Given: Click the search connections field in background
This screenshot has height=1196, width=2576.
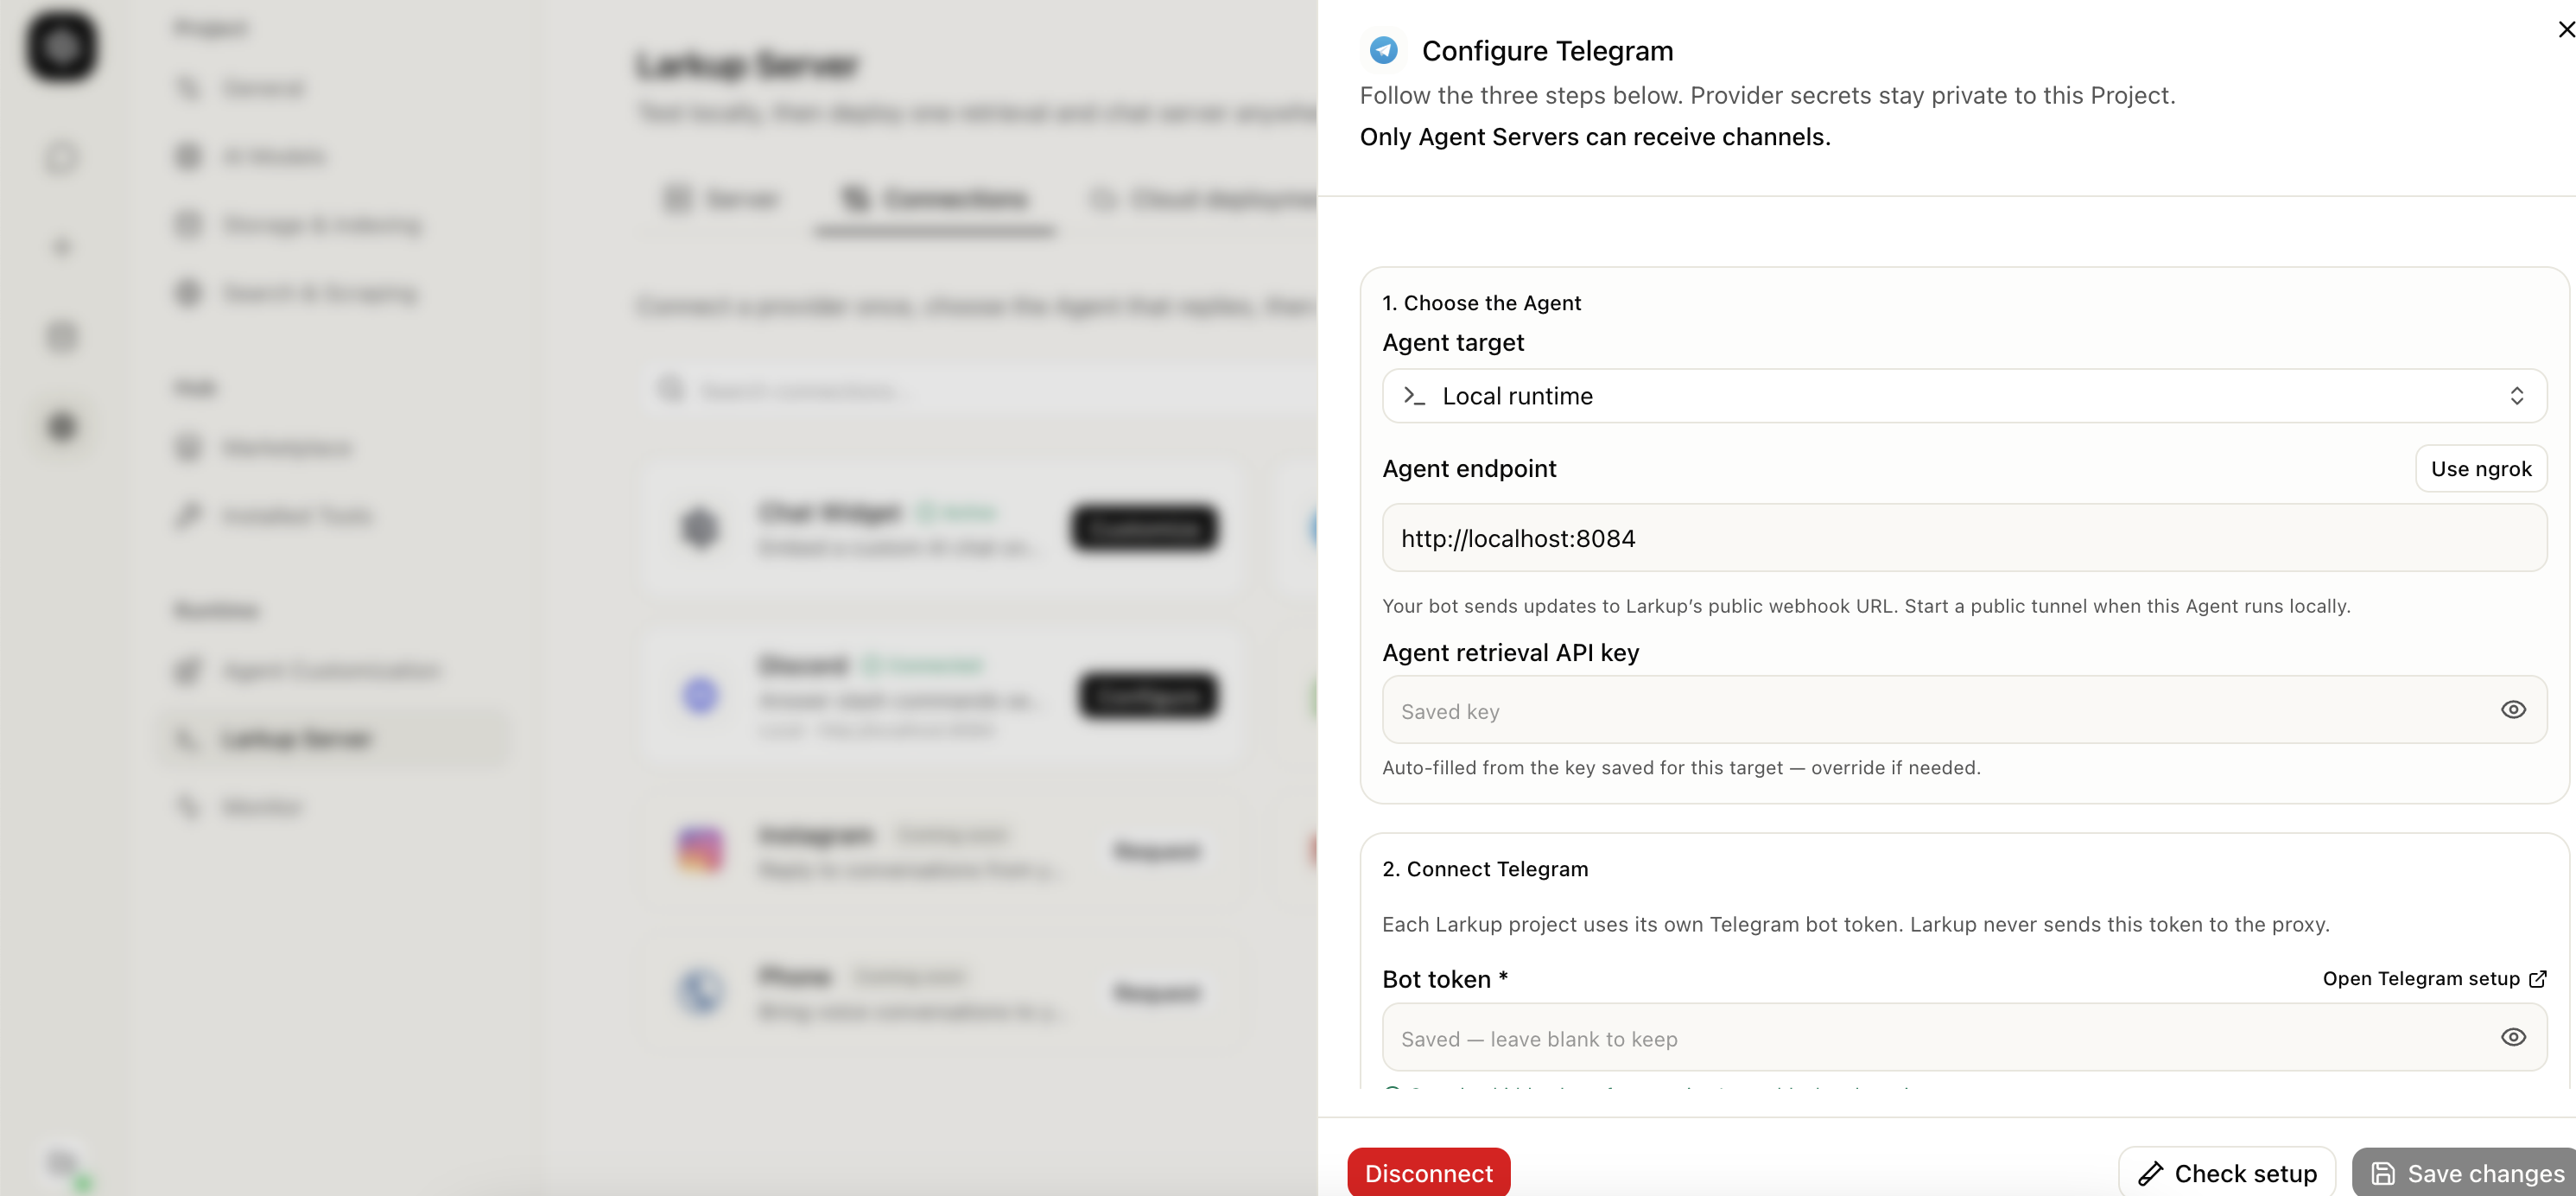Looking at the screenshot, I should click(980, 390).
